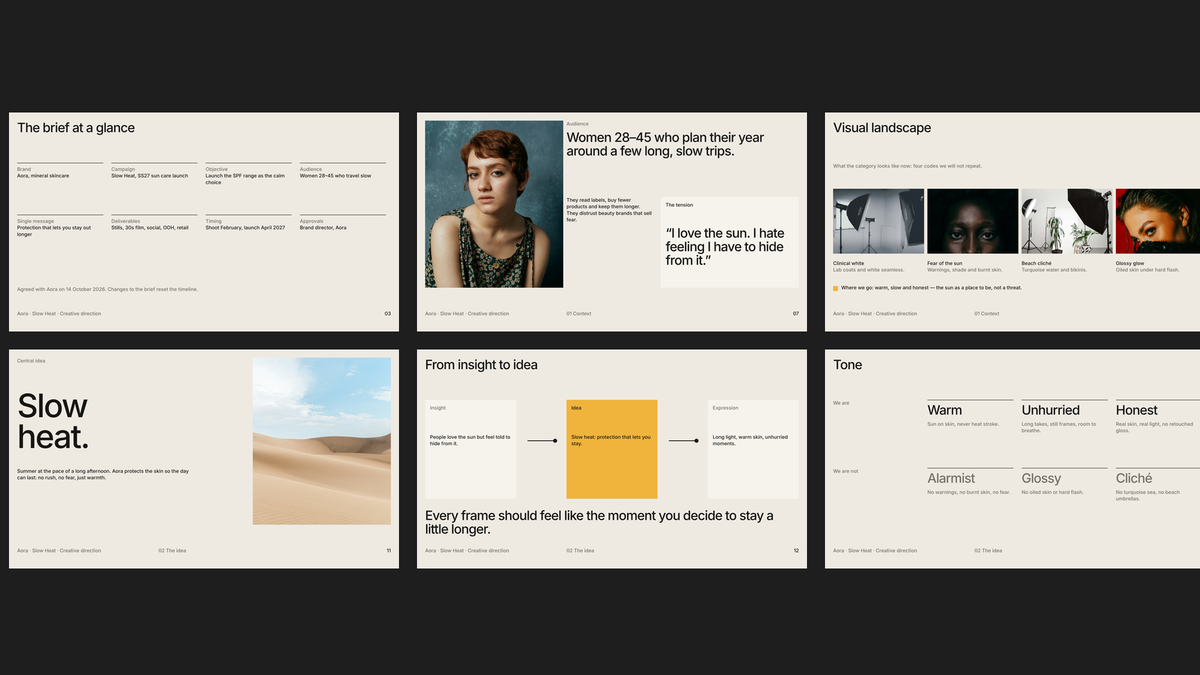Click People love the sun but feel told
The width and height of the screenshot is (1200, 675).
(470, 440)
